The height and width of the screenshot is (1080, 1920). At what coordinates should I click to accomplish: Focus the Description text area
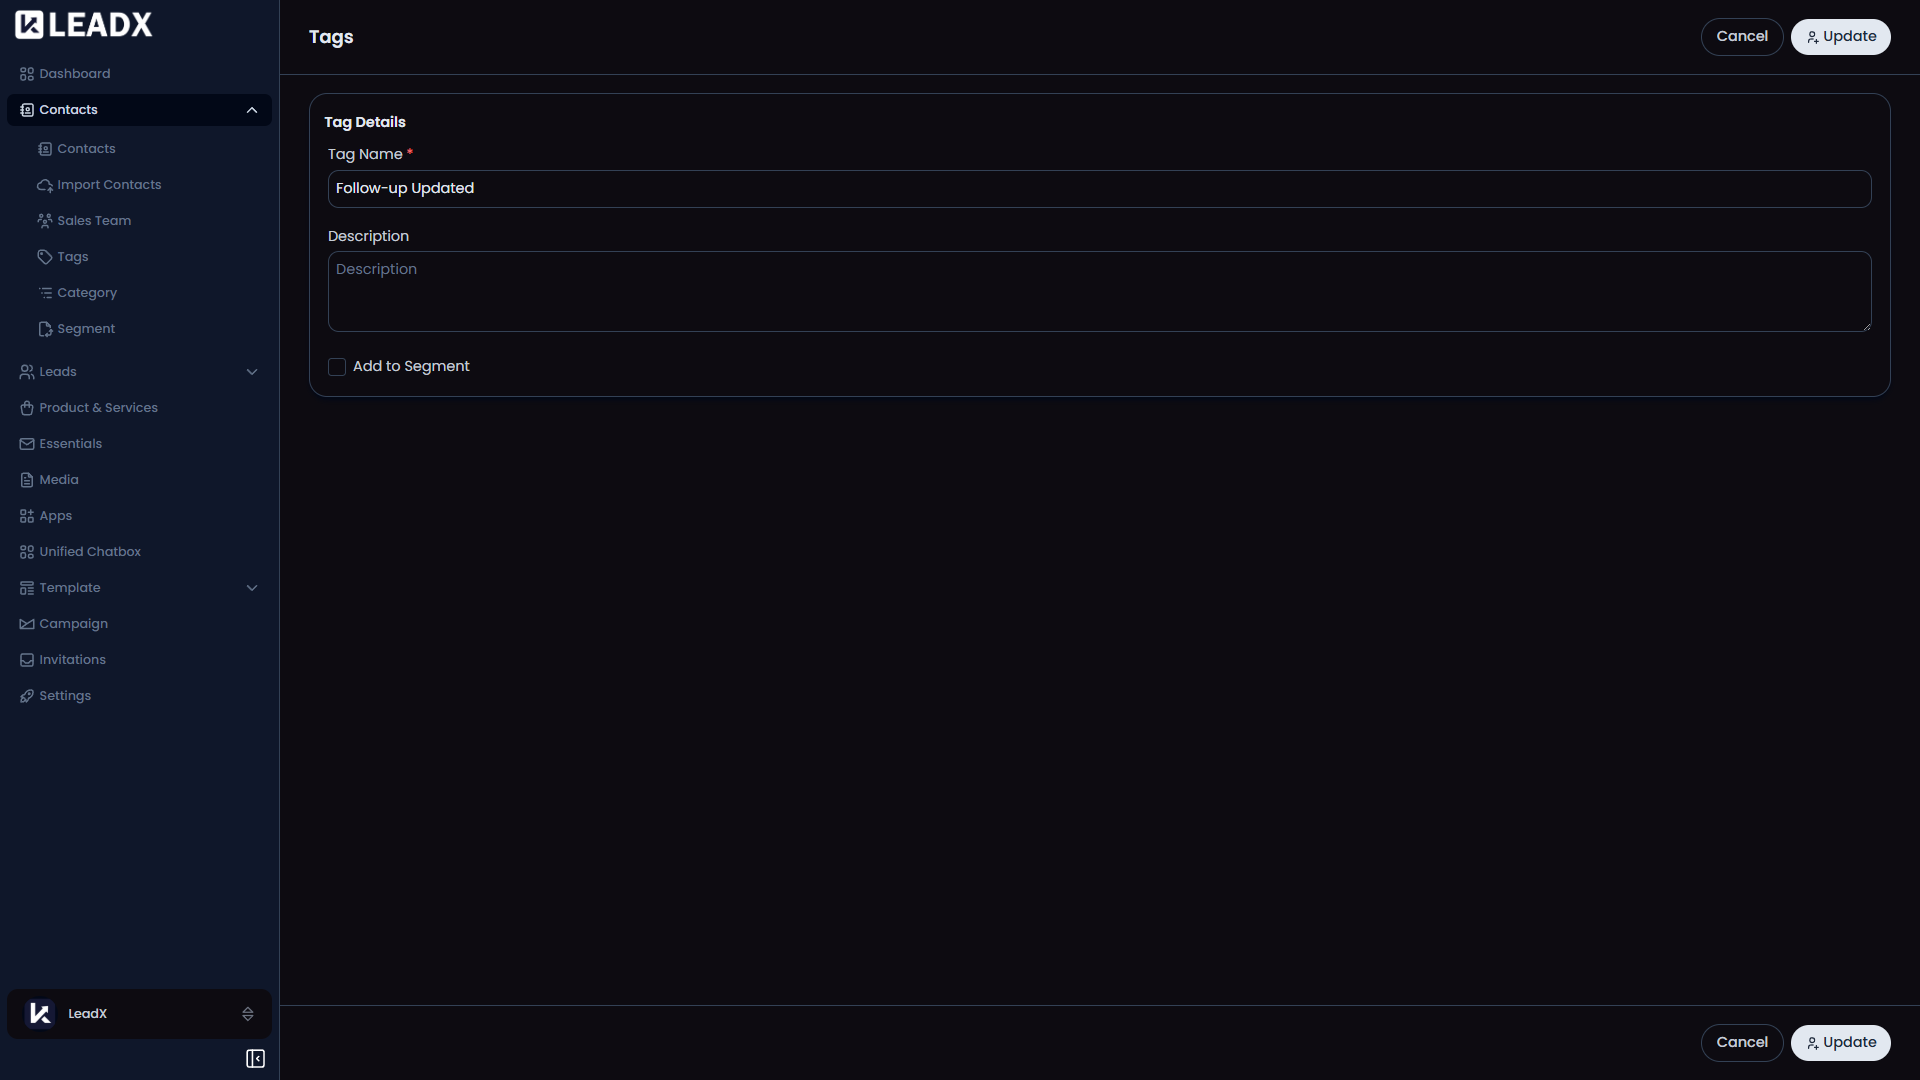tap(1099, 291)
